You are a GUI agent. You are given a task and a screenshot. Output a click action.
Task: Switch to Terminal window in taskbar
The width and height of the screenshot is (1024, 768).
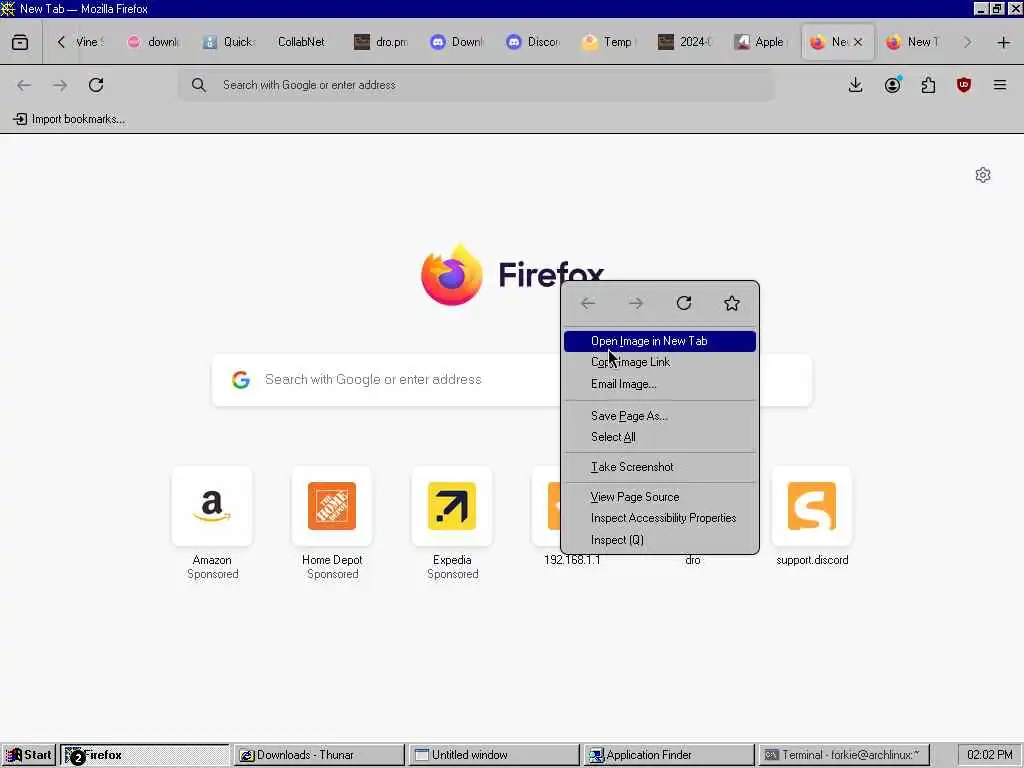(844, 755)
